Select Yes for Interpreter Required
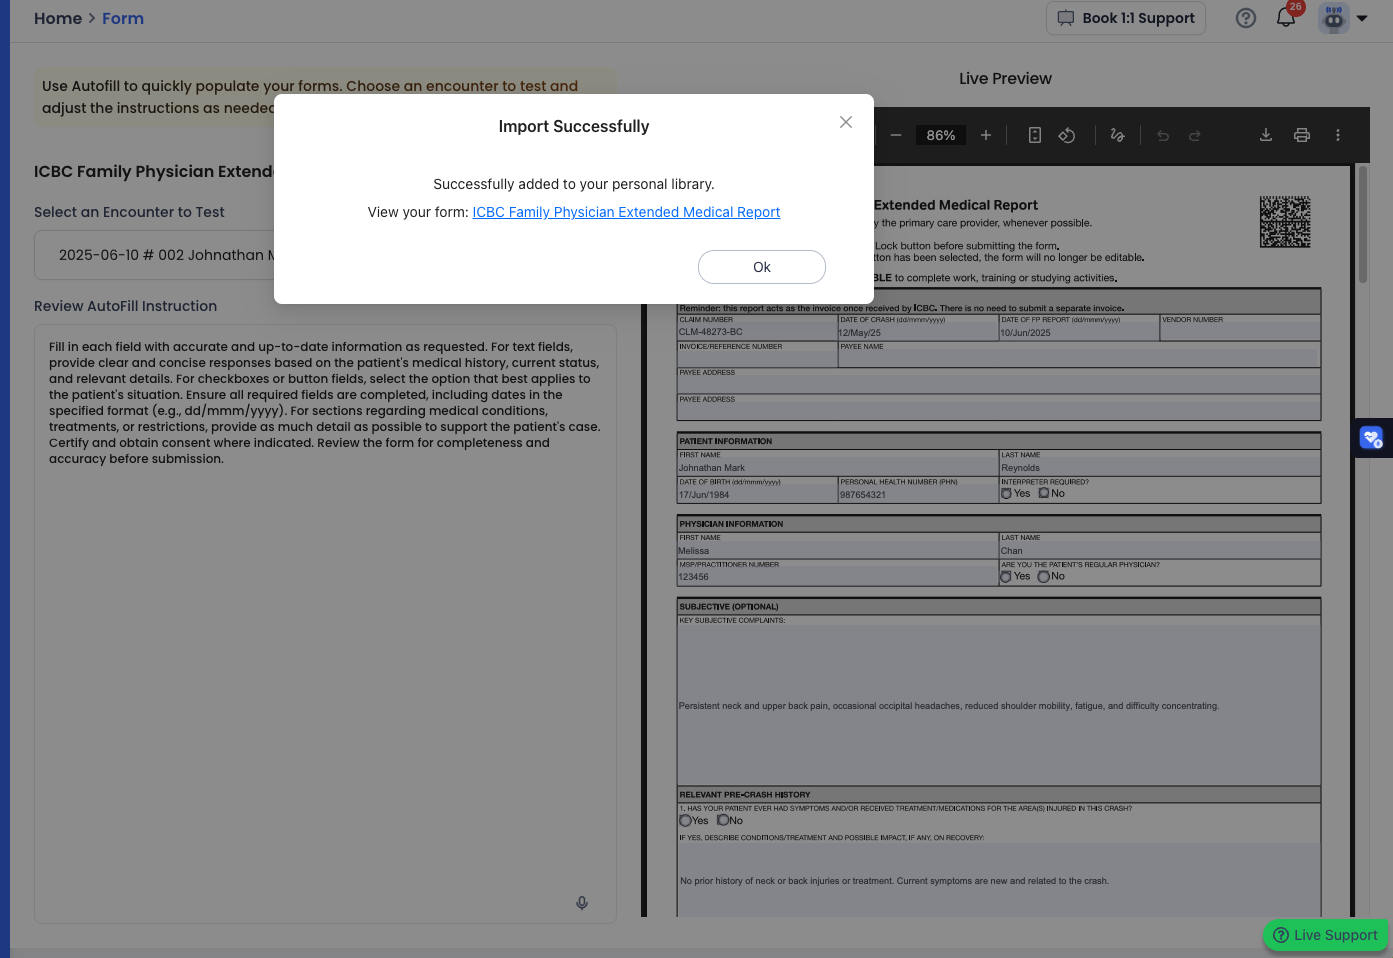Screen dimensions: 1393x958 pos(1006,493)
